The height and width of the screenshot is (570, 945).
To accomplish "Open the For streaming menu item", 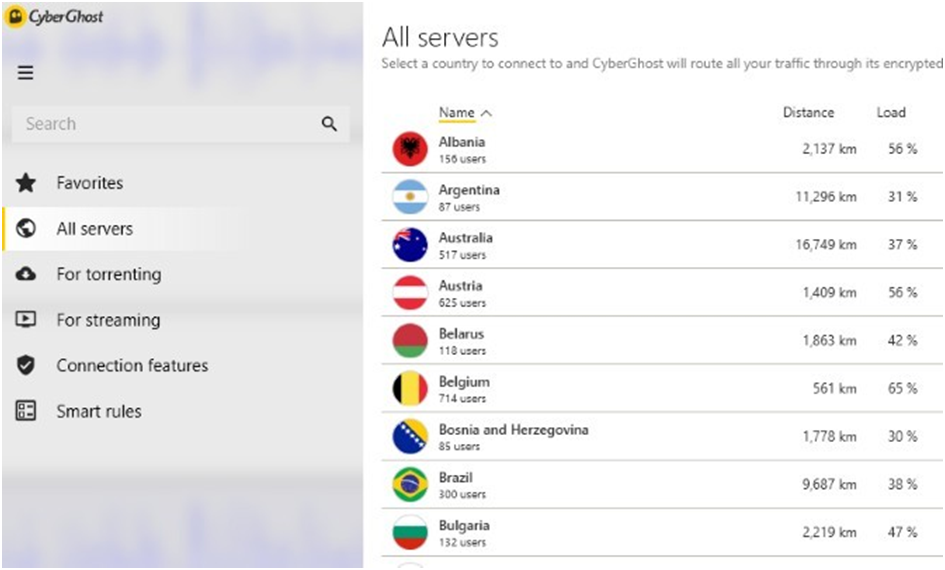I will [x=108, y=320].
